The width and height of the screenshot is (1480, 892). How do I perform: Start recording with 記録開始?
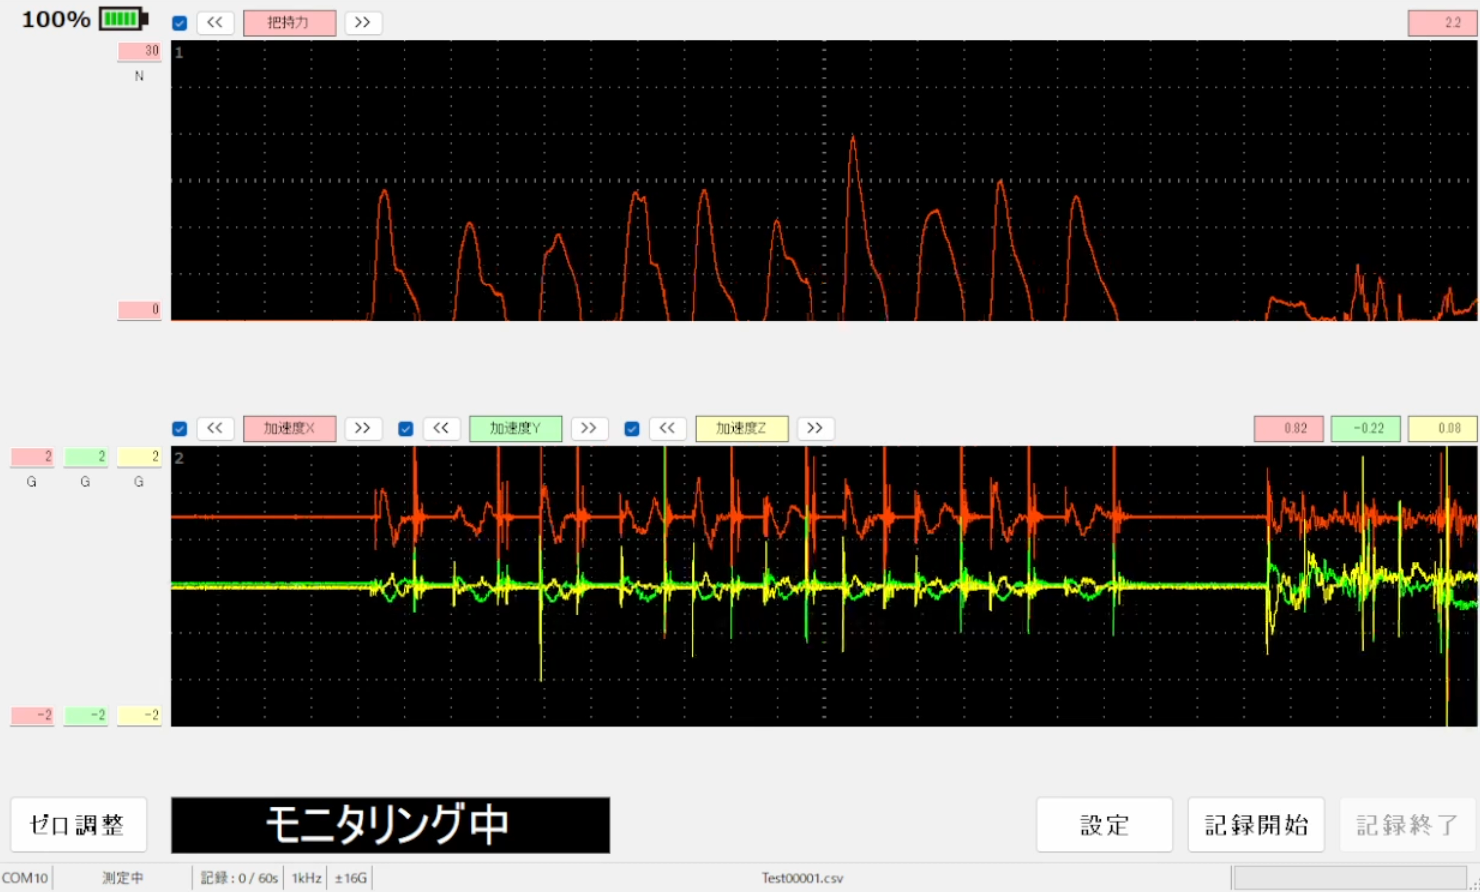[x=1256, y=825]
